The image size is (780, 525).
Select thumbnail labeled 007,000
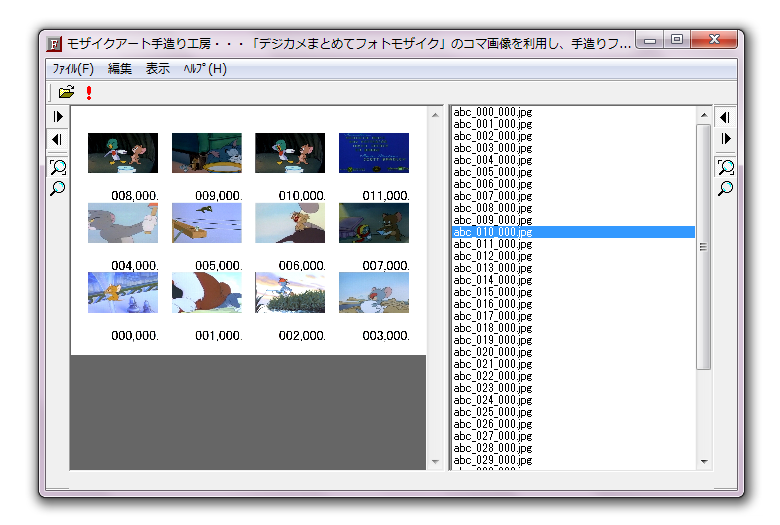click(x=374, y=223)
